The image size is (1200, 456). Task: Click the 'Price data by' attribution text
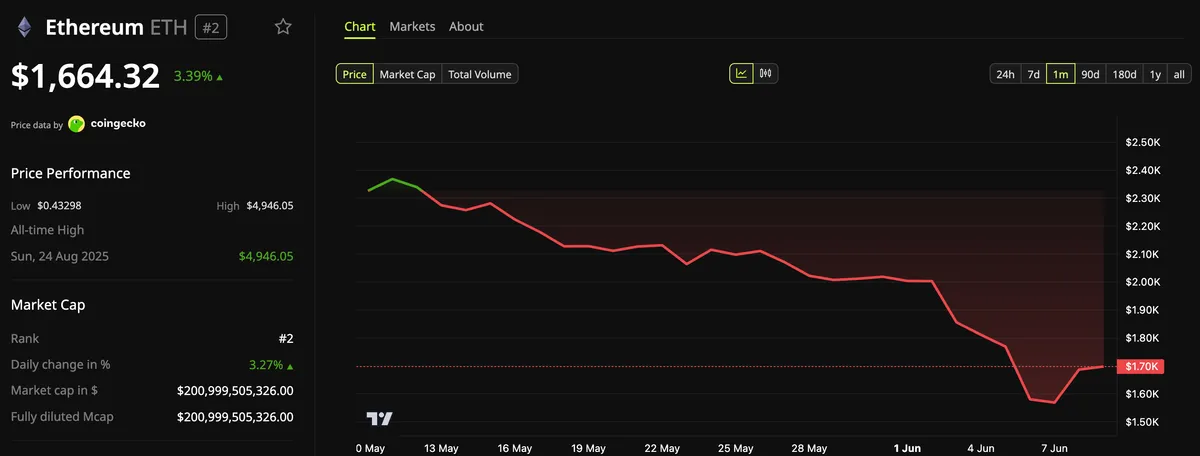(x=36, y=125)
